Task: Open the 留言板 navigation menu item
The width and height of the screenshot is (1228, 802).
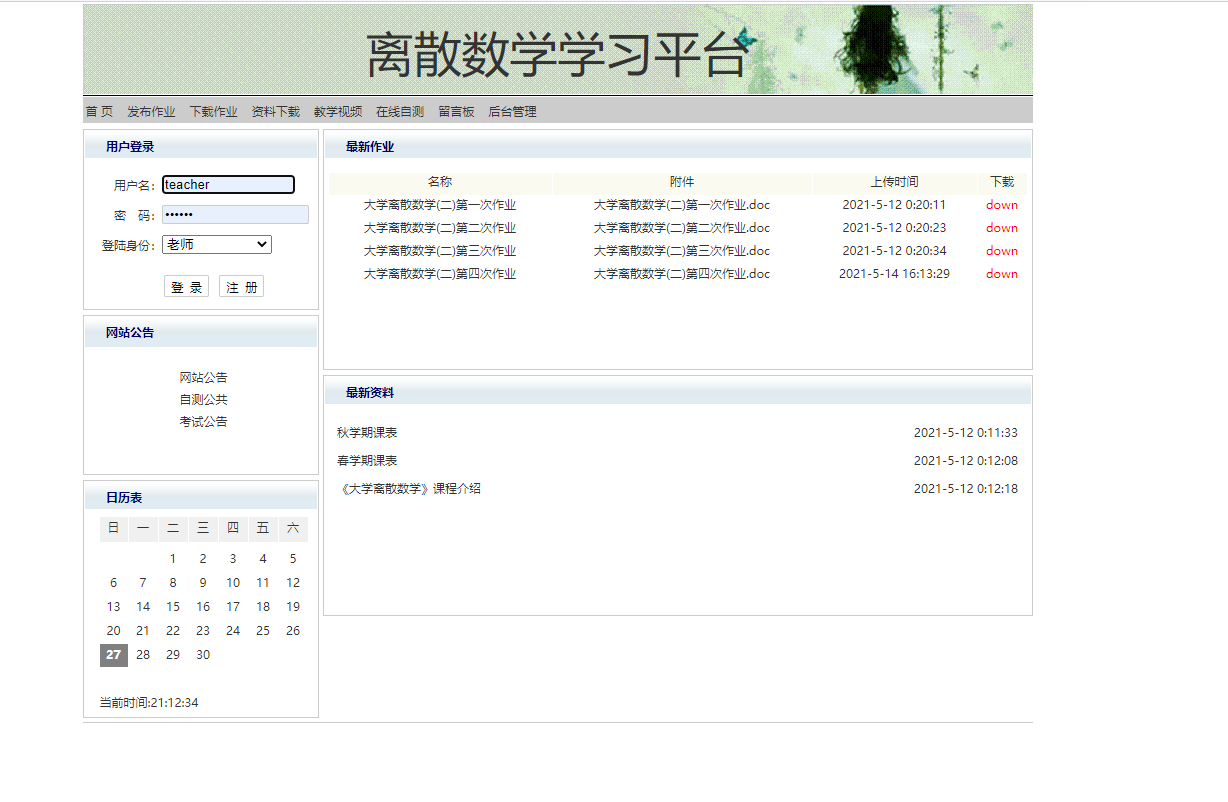Action: click(455, 111)
